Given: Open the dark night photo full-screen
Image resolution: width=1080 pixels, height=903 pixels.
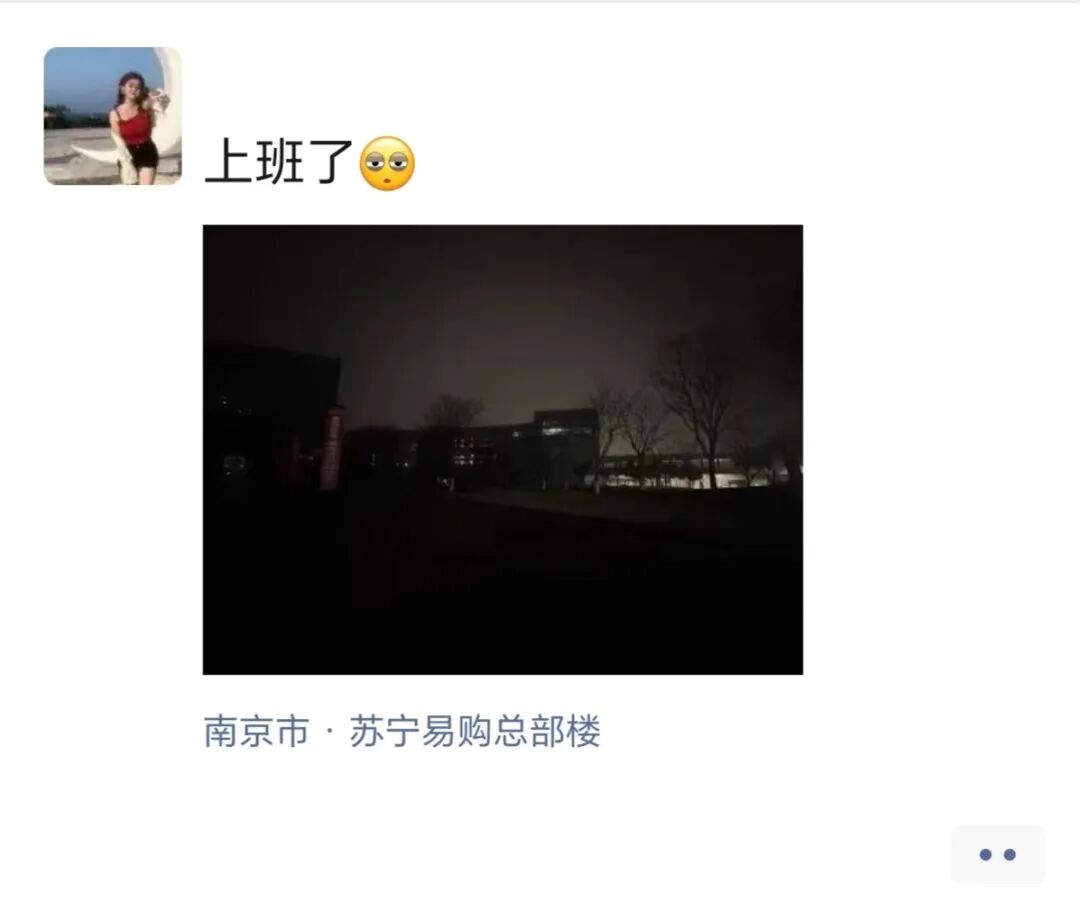Looking at the screenshot, I should pyautogui.click(x=503, y=449).
